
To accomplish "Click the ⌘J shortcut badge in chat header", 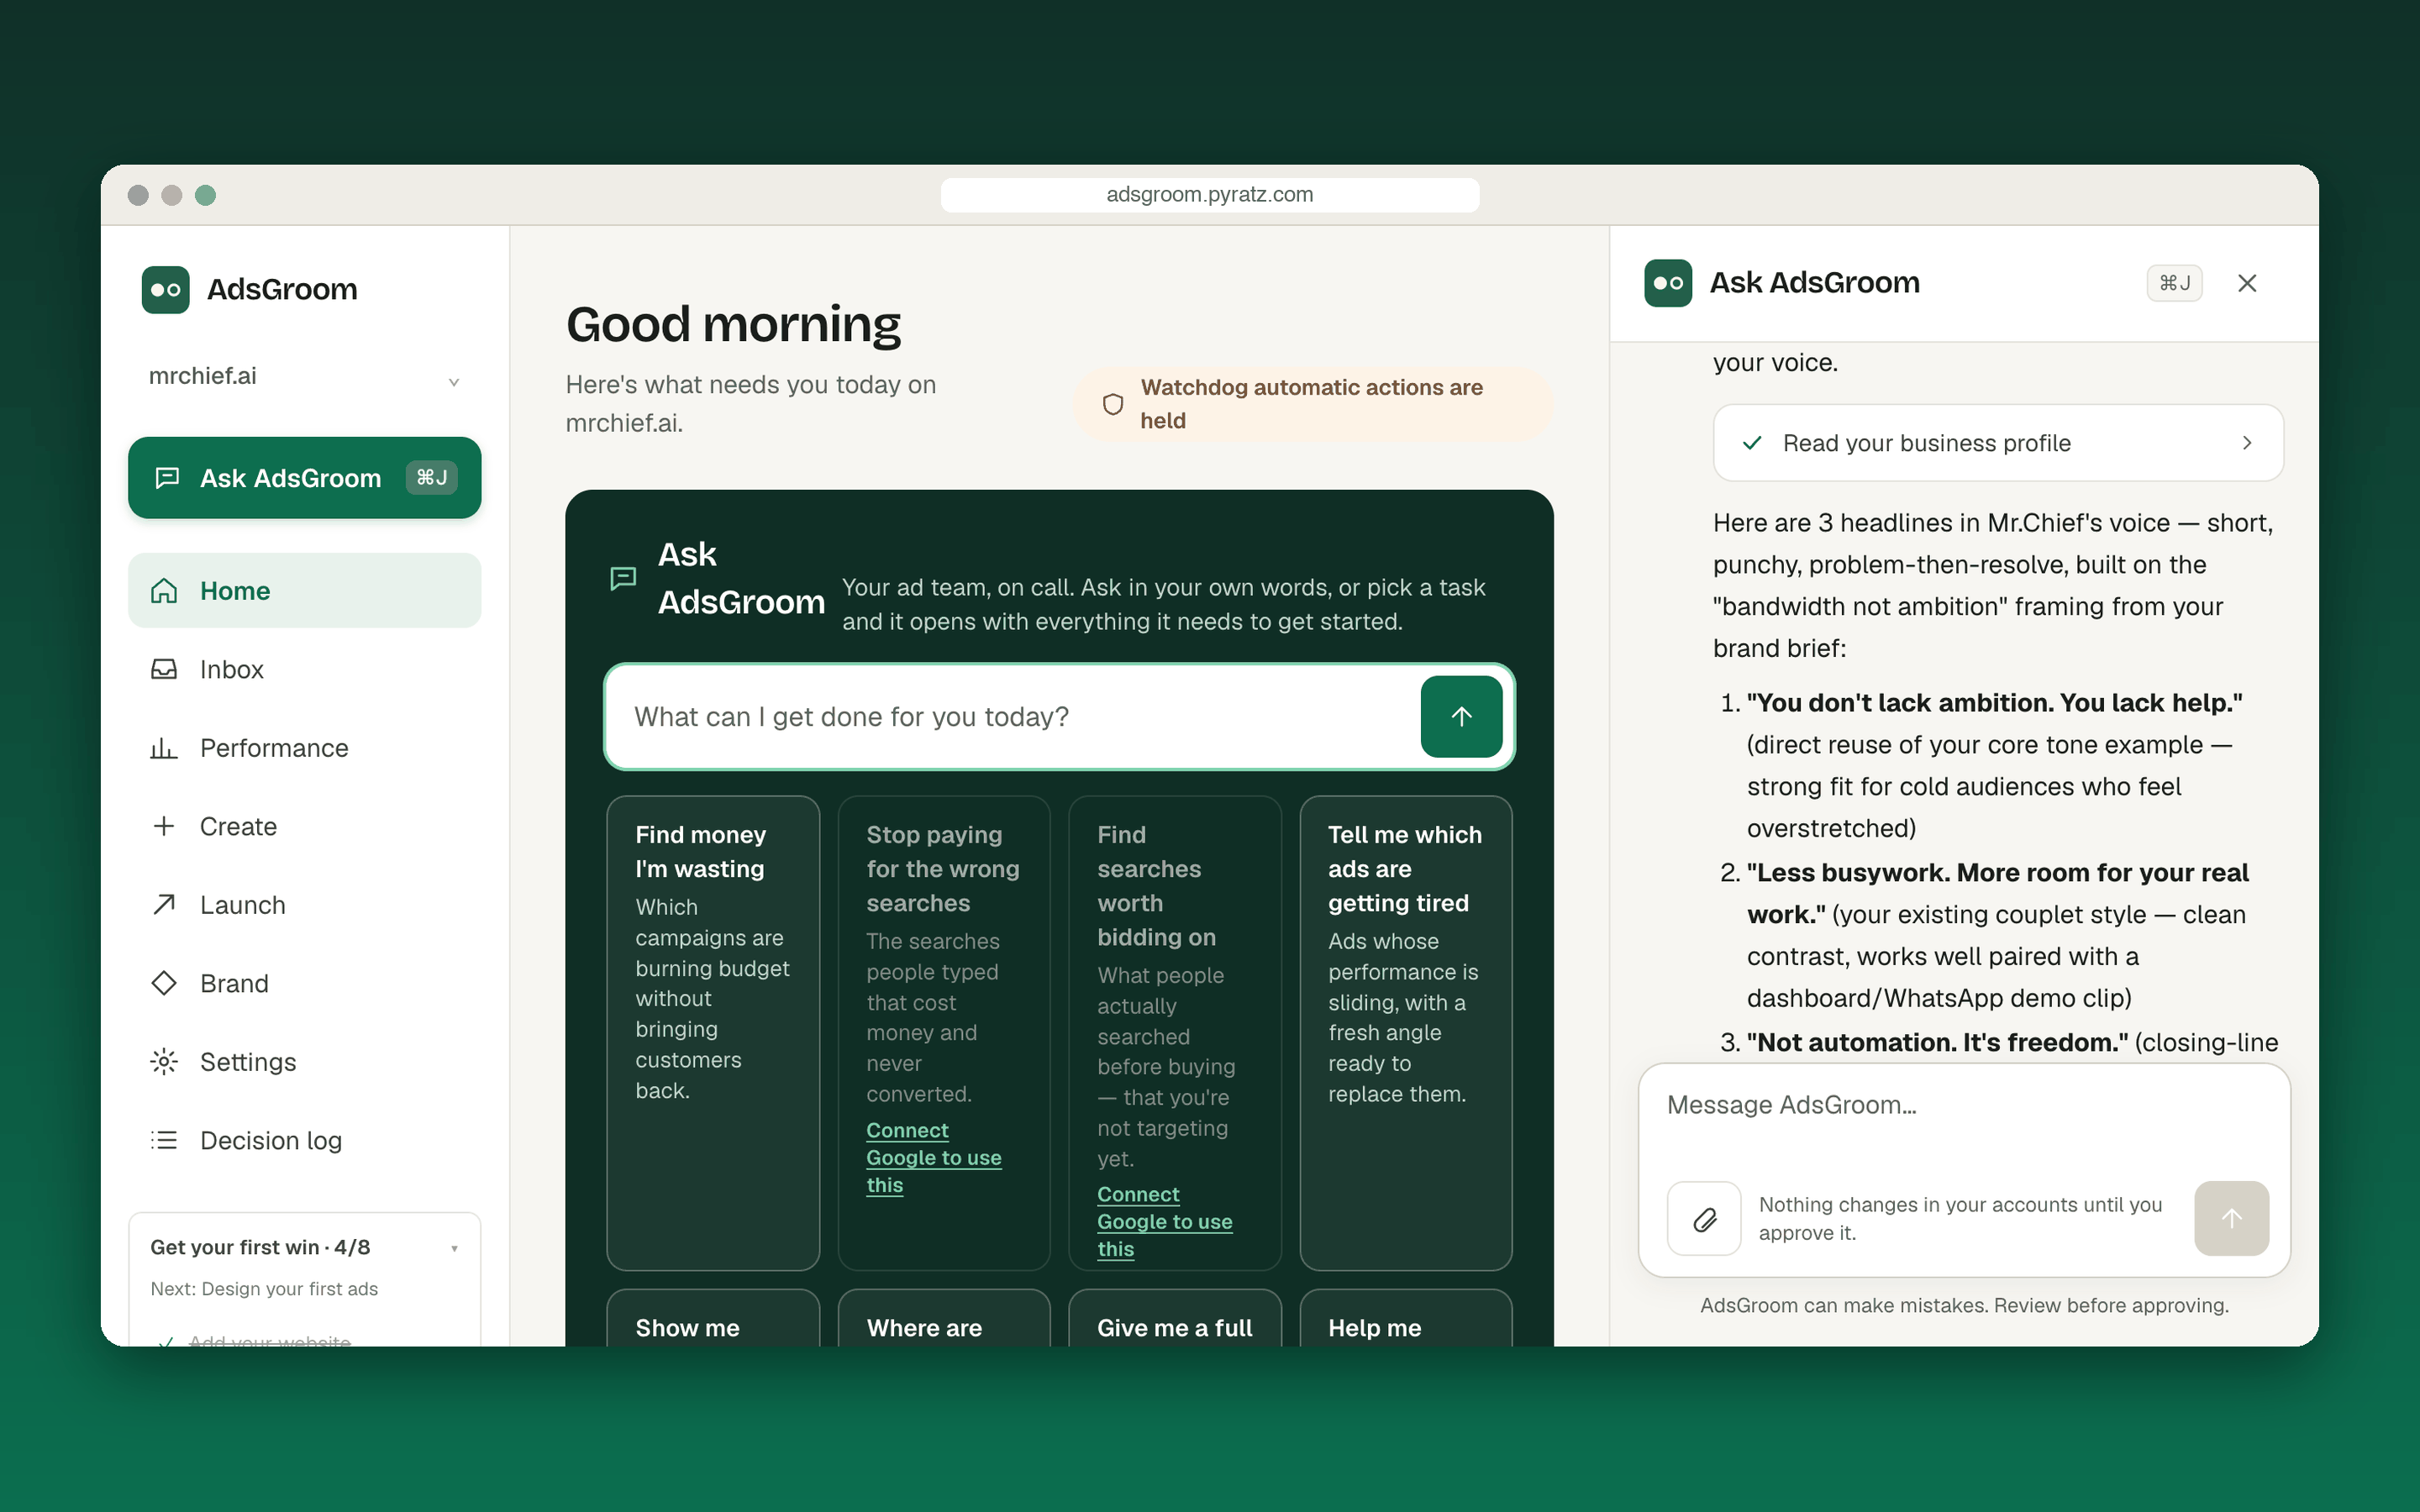I will coord(2174,283).
